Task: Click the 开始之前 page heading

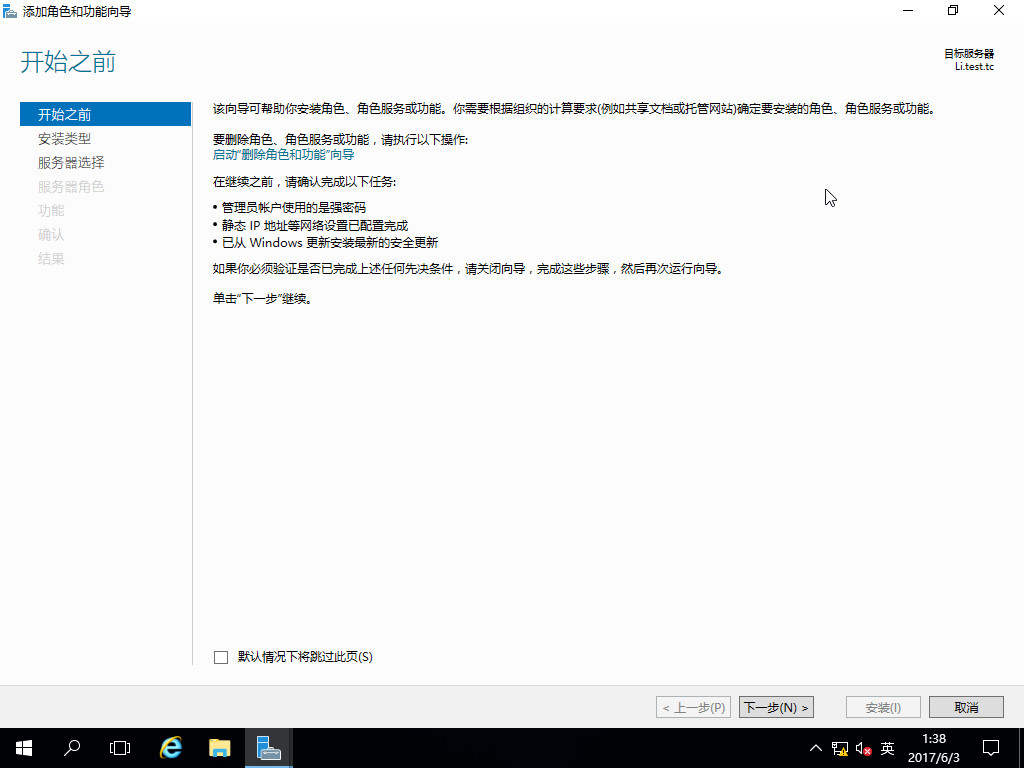Action: [68, 62]
